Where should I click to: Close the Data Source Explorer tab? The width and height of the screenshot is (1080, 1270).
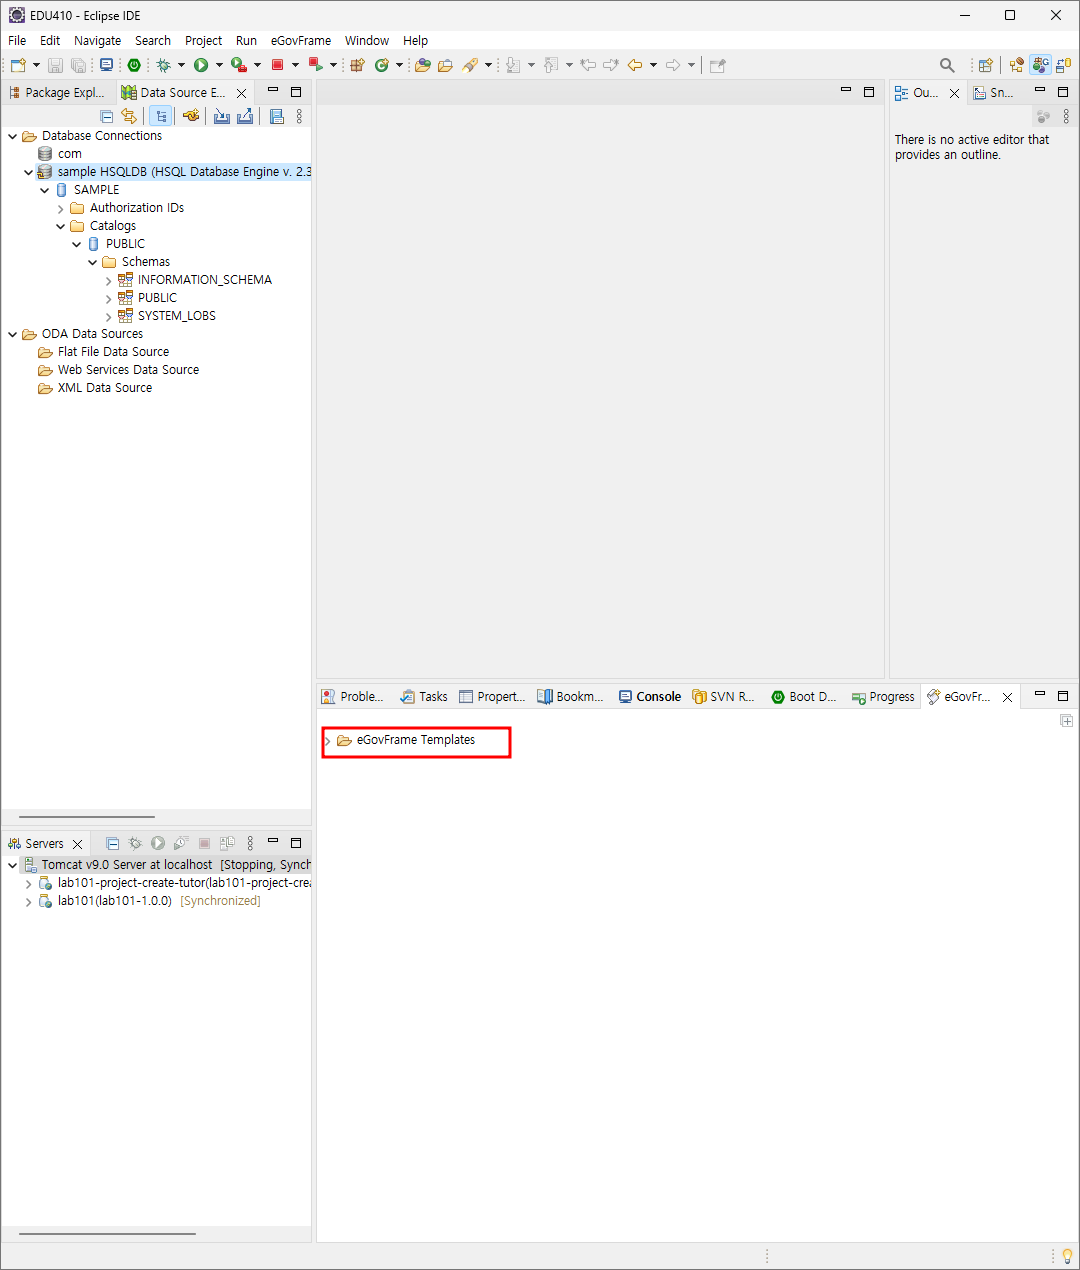241,93
